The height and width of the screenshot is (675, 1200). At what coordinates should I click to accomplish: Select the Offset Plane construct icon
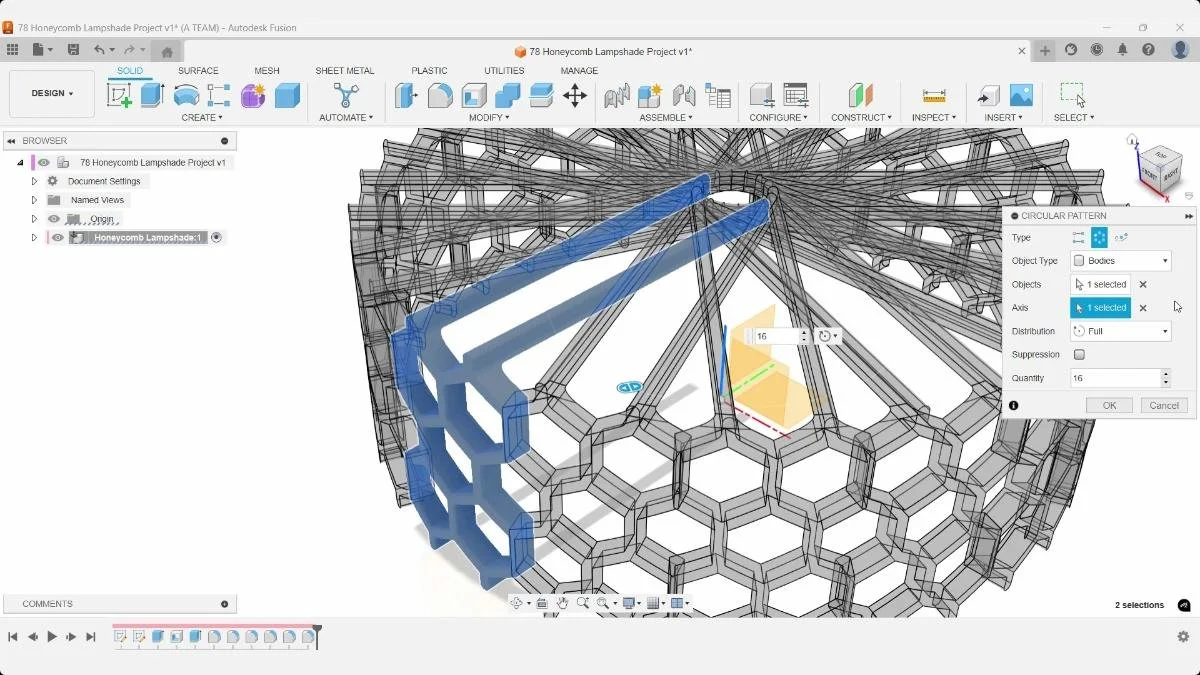861,95
